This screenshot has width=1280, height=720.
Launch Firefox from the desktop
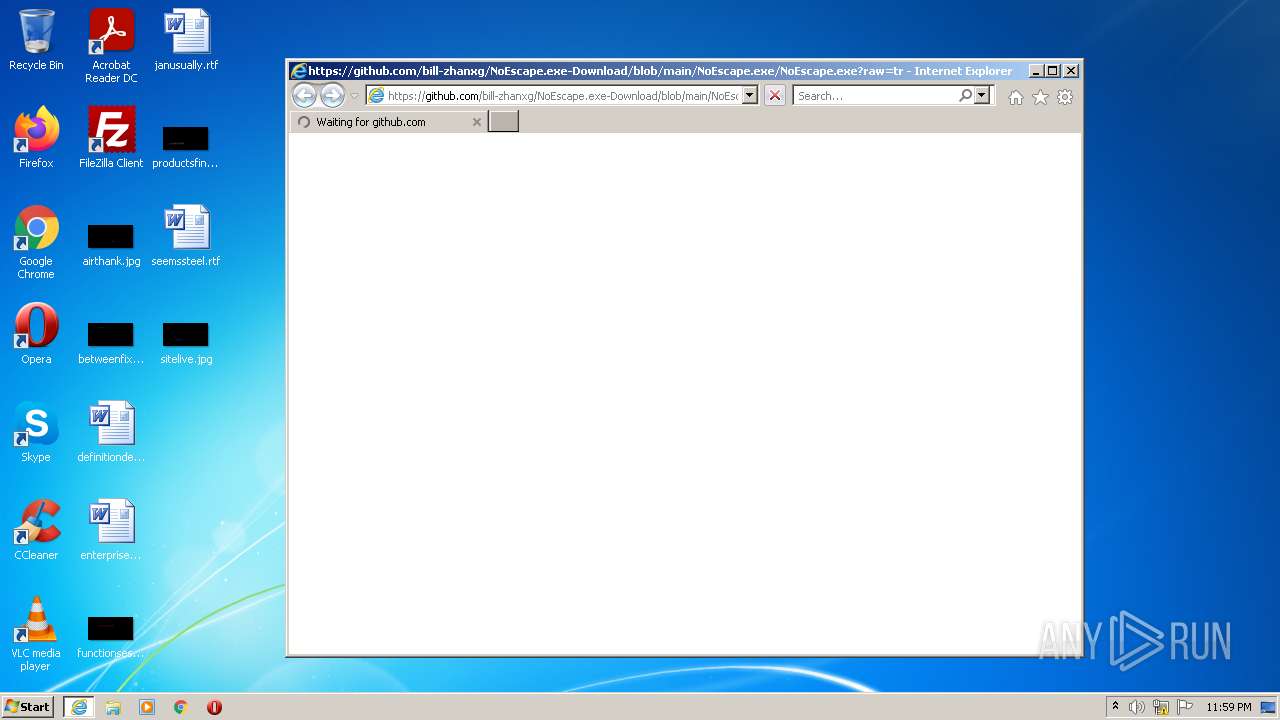(36, 139)
